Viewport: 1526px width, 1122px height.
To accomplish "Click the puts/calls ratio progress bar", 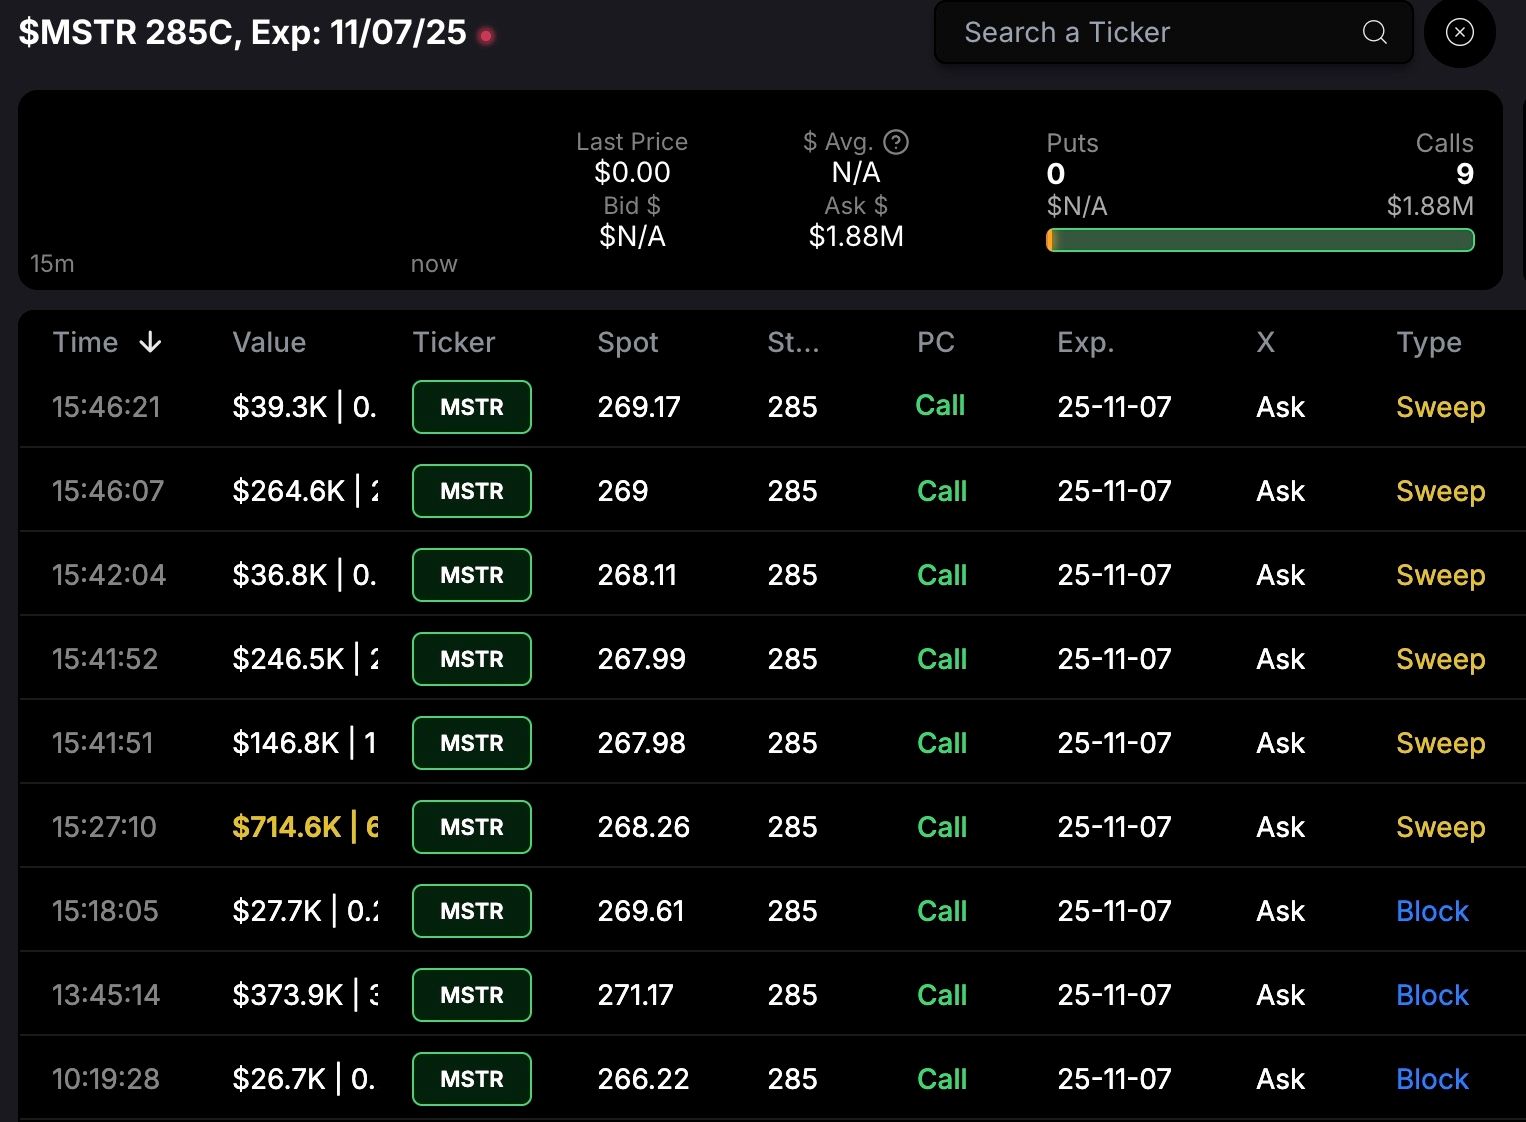I will click(1260, 240).
